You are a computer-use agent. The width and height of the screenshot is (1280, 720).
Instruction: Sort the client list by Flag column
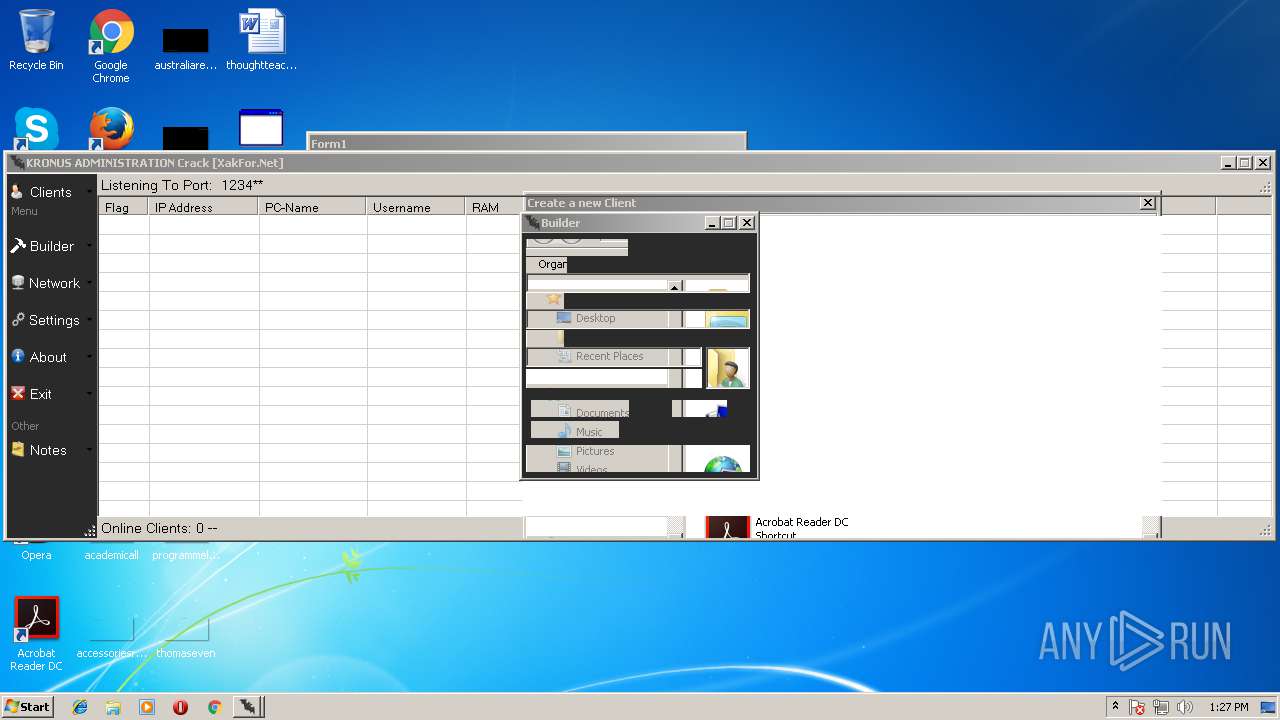124,207
